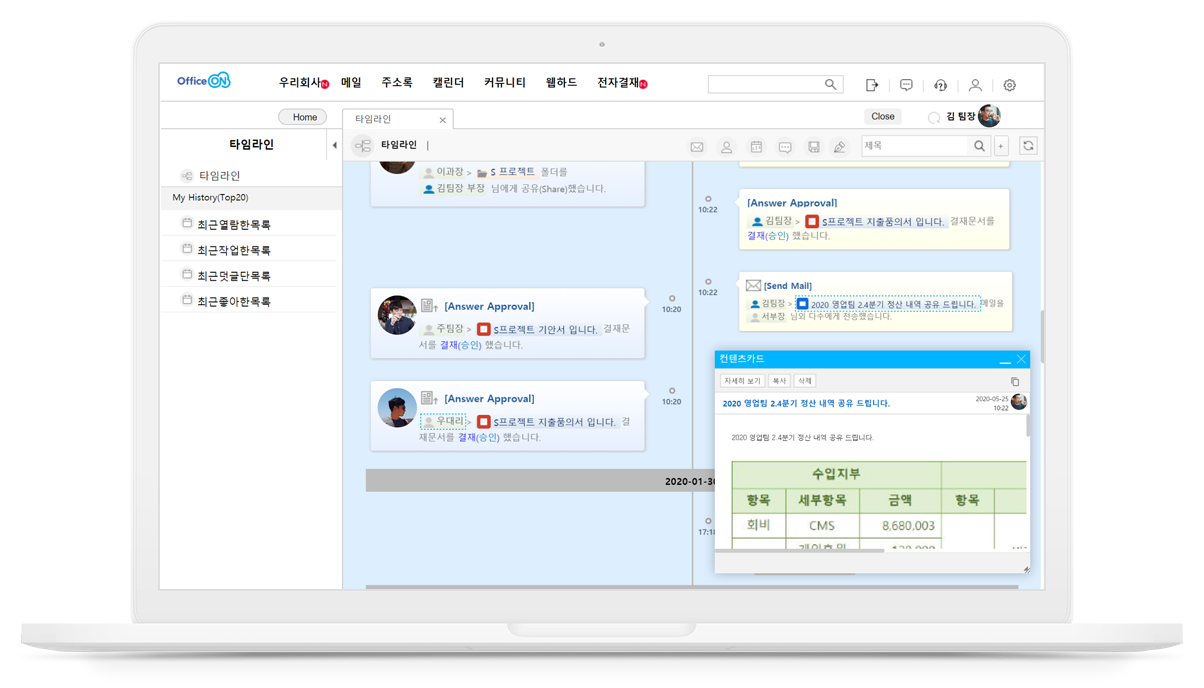Open the 전자결재 menu
This screenshot has height=688, width=1204.
[x=619, y=83]
